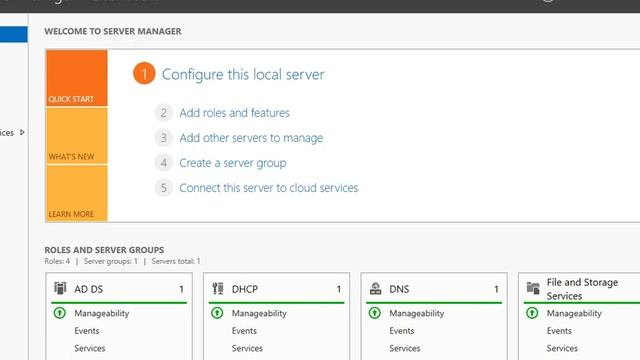Click the 'Roles: 4' summary text
Image resolution: width=640 pixels, height=360 pixels.
[57, 261]
